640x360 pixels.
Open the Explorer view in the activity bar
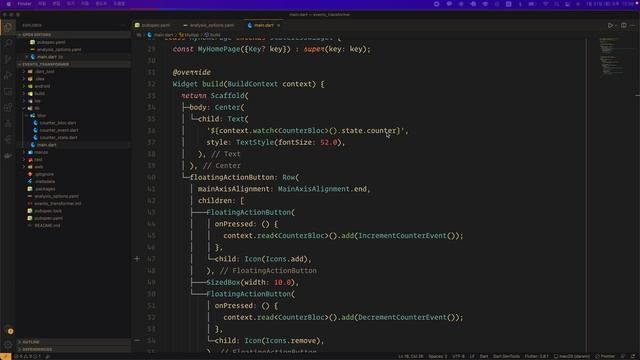click(8, 27)
